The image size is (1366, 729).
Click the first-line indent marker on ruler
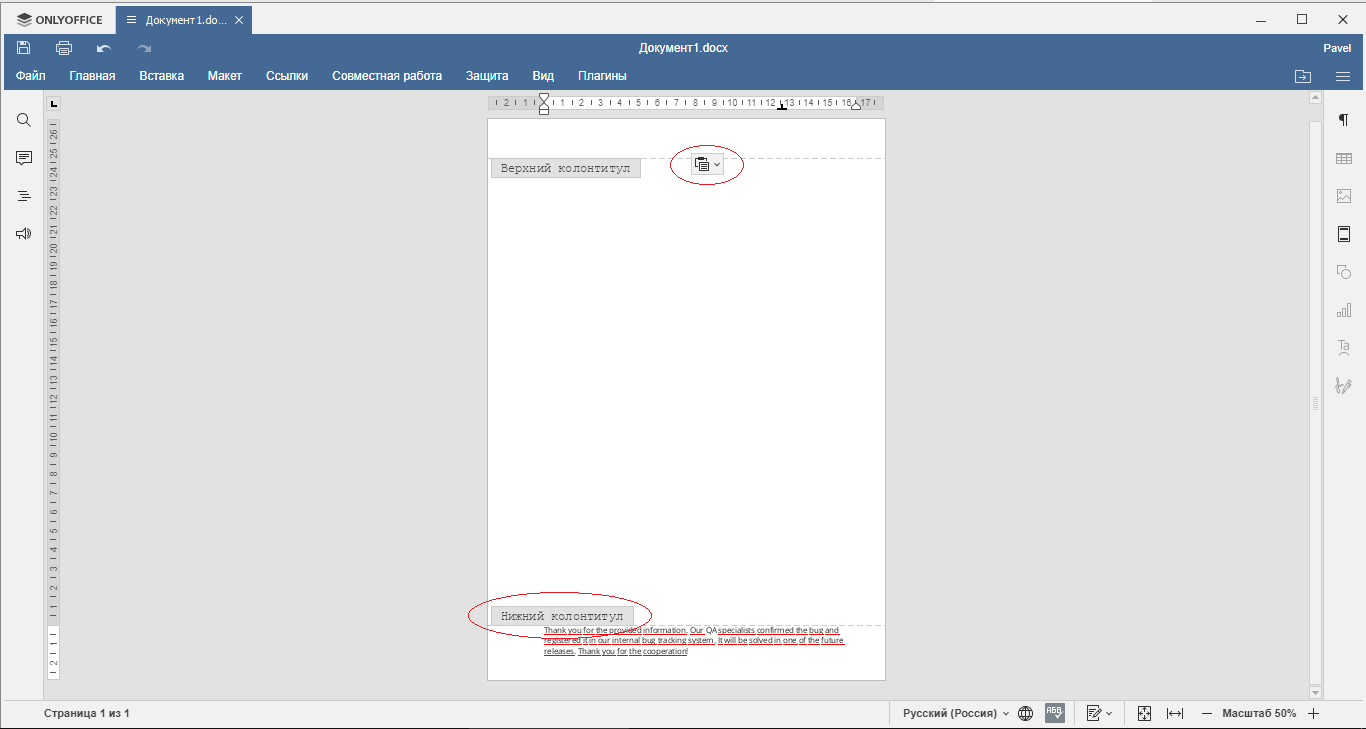pos(544,98)
